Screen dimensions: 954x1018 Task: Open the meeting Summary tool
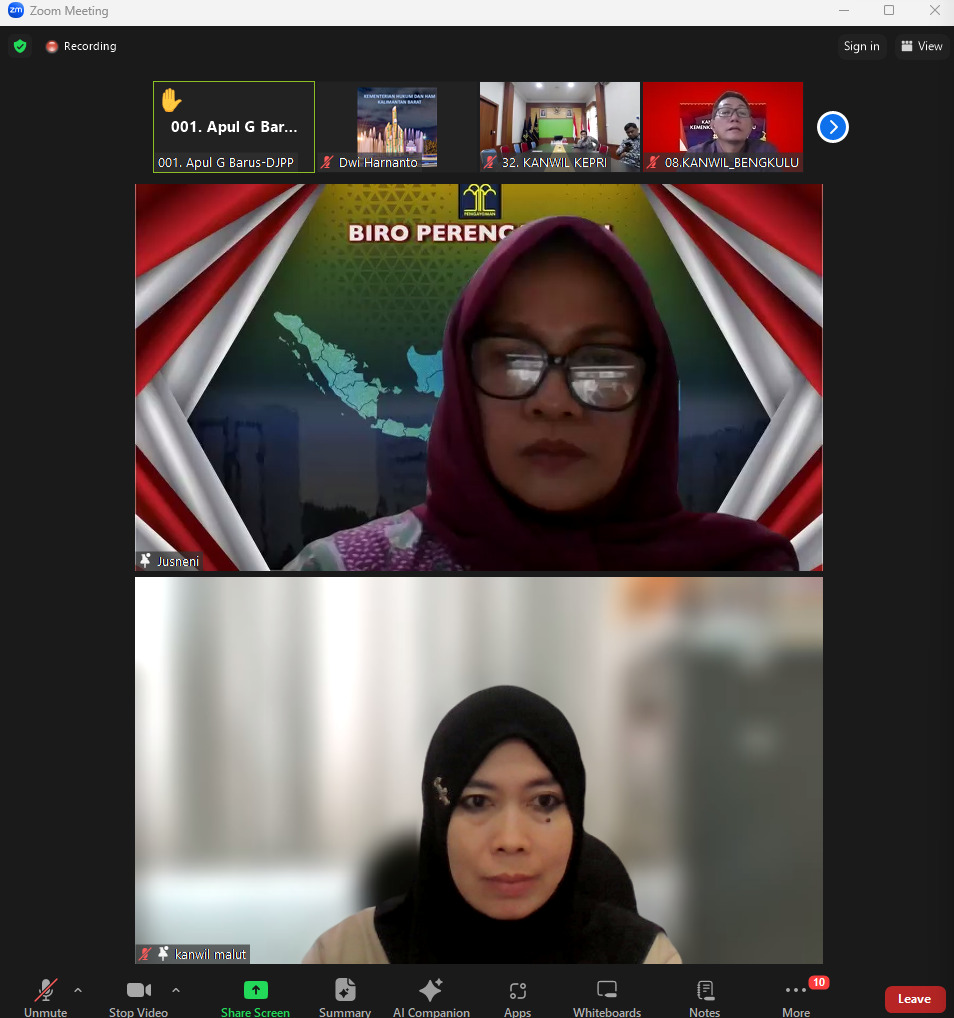click(x=345, y=996)
